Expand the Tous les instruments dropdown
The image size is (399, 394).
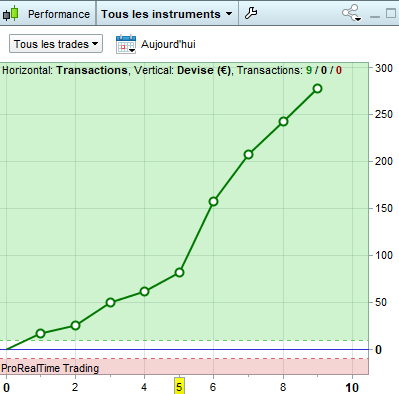167,14
